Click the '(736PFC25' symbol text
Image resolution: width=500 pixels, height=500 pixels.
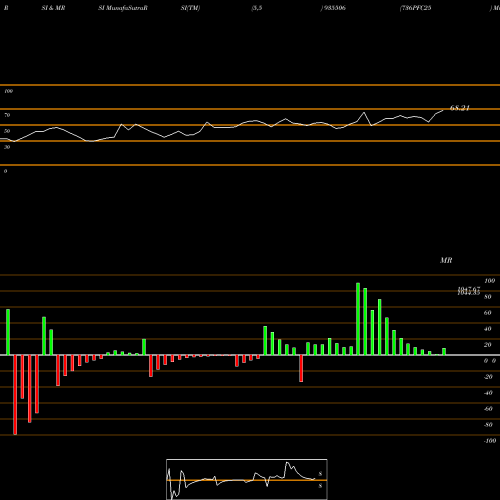pyautogui.click(x=415, y=8)
